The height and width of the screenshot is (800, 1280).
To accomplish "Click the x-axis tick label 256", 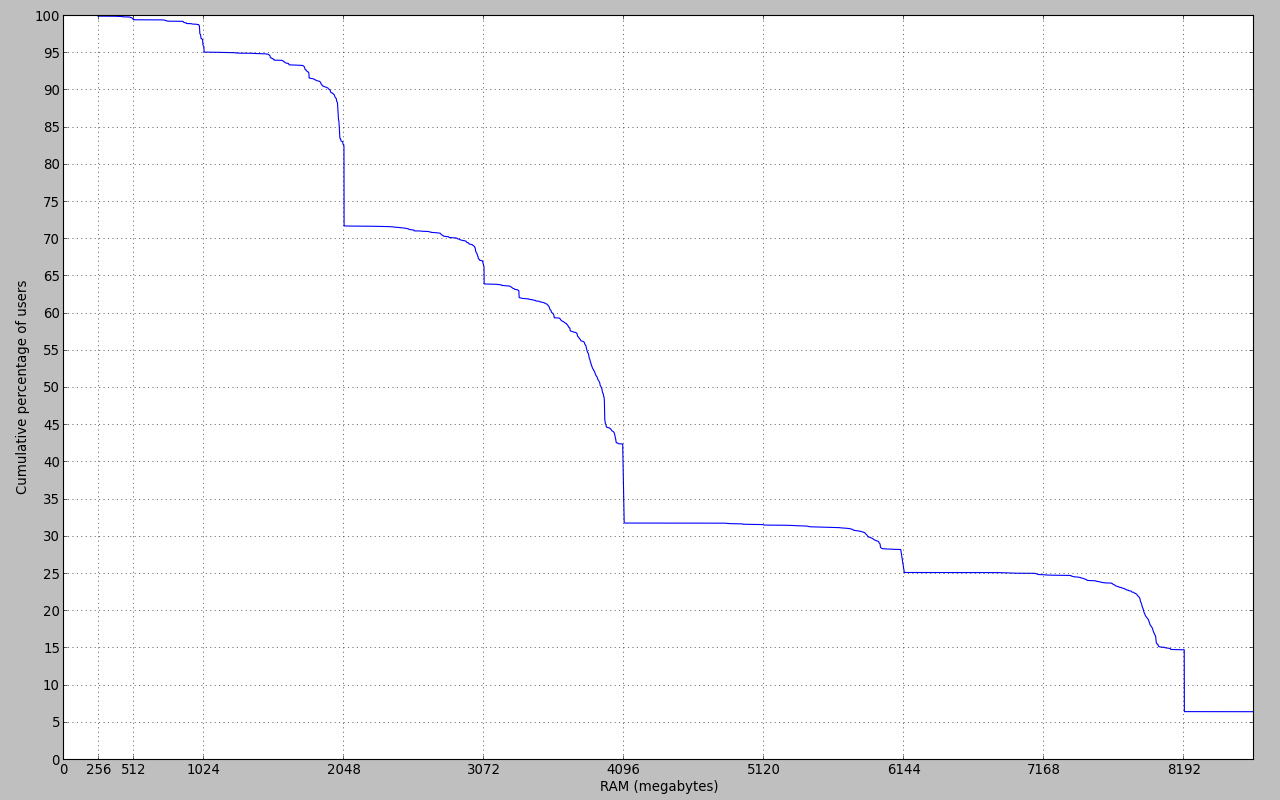I will 98,770.
